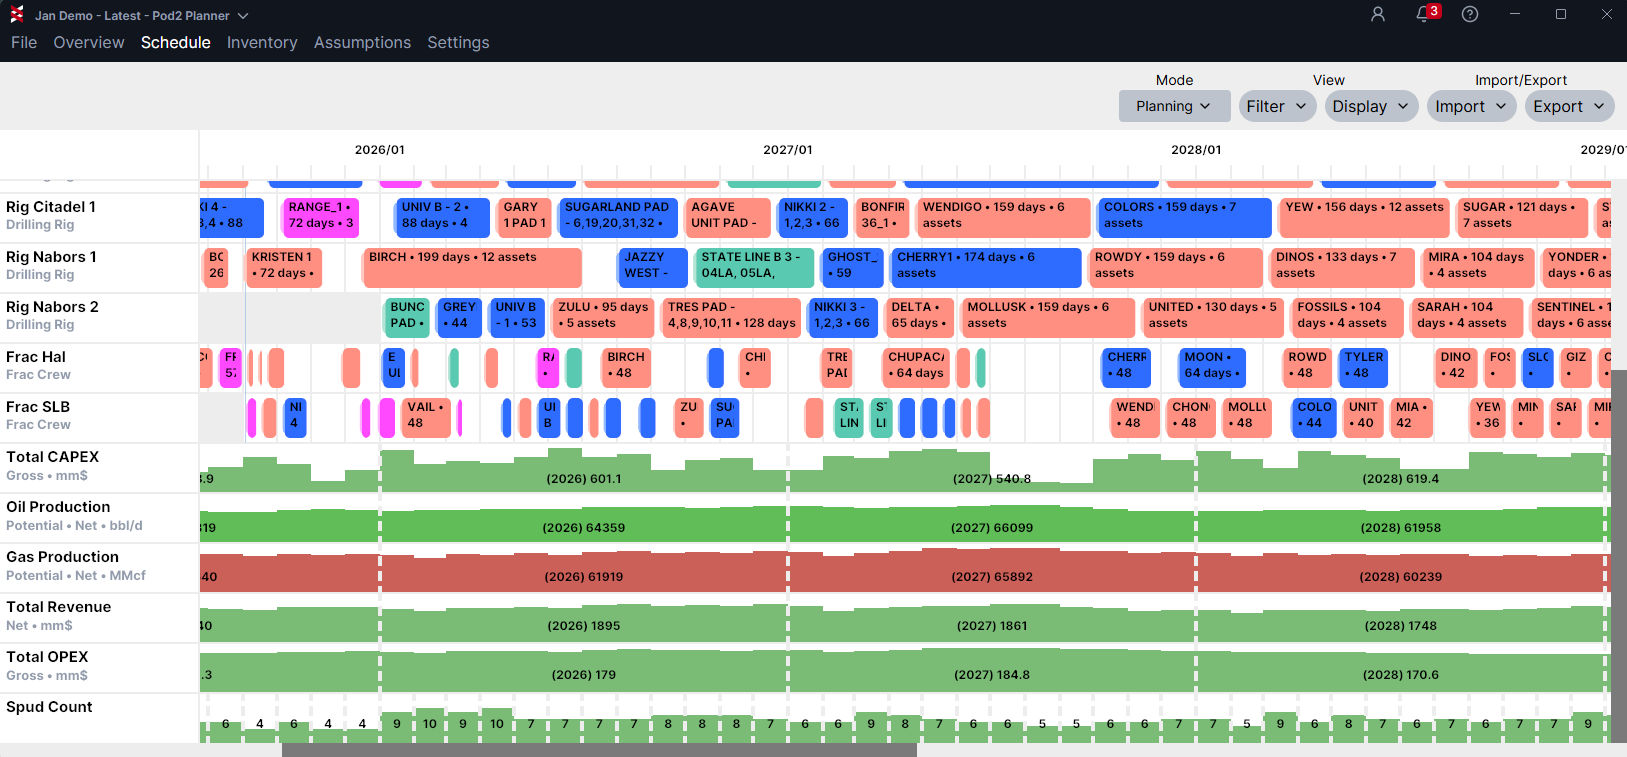Click the help question mark icon
1627x757 pixels.
(1469, 14)
